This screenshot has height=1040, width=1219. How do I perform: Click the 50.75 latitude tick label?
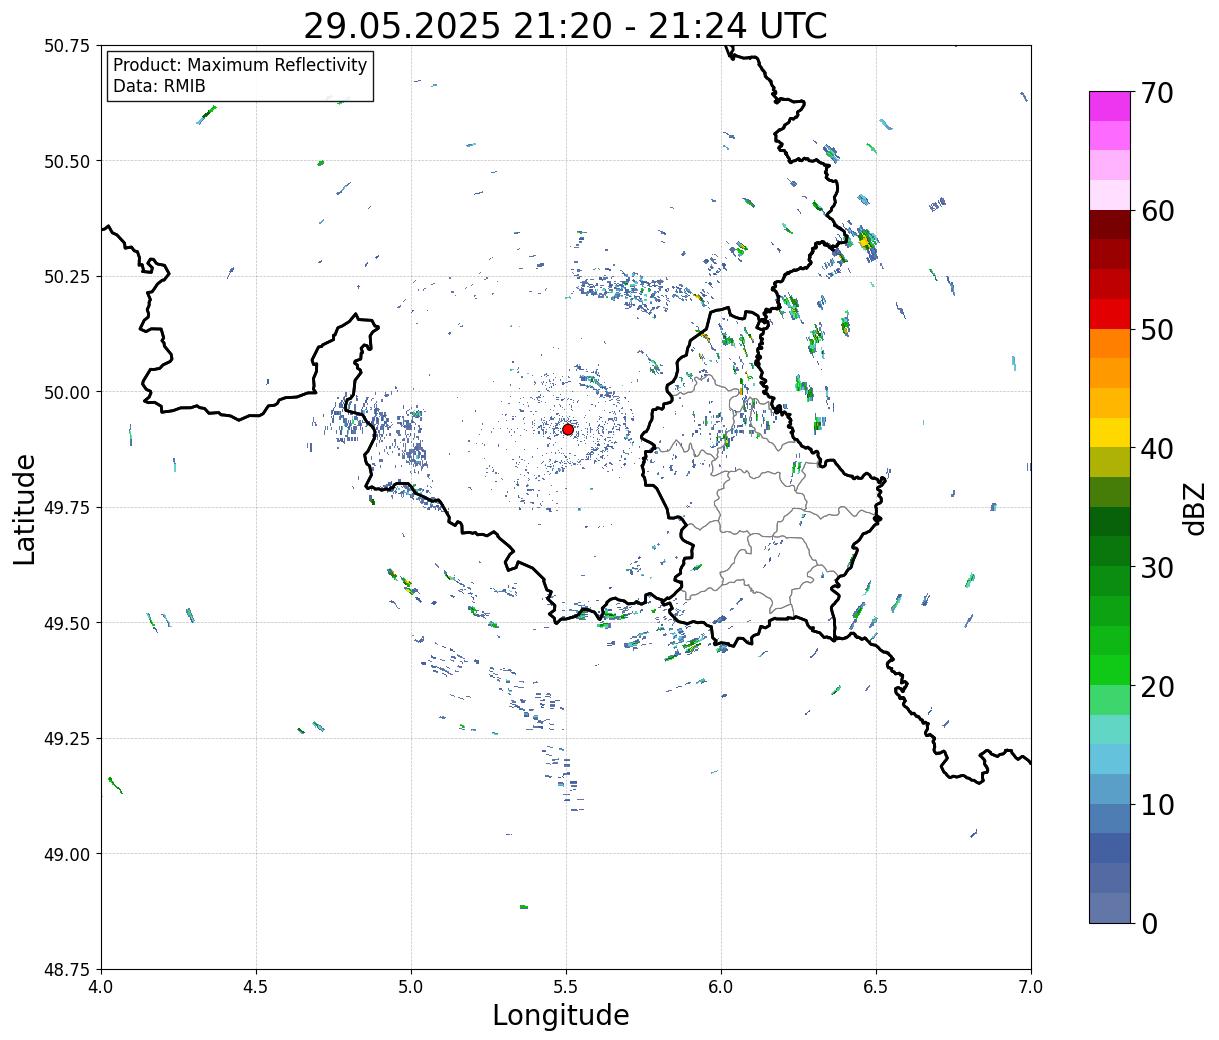(67, 46)
